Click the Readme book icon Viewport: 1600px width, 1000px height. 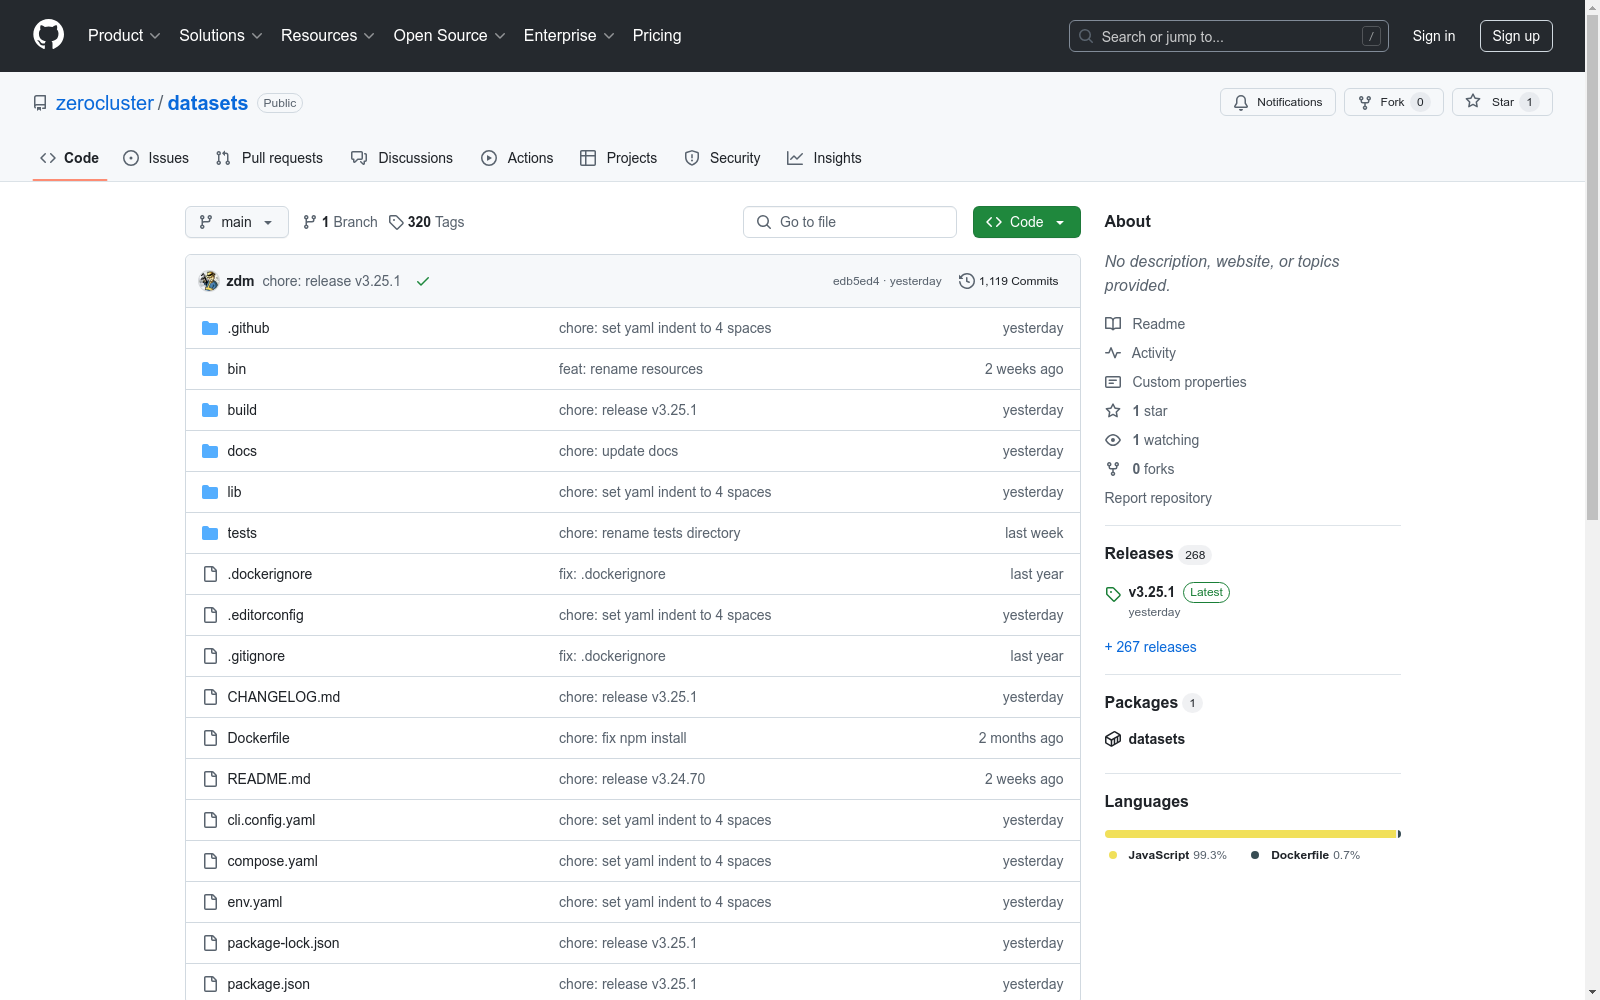coord(1113,324)
